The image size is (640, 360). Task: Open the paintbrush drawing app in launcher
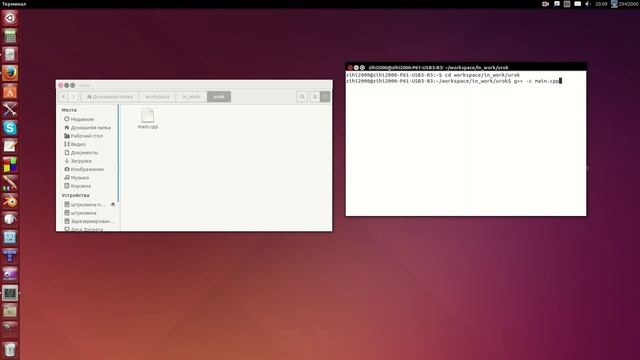10,182
